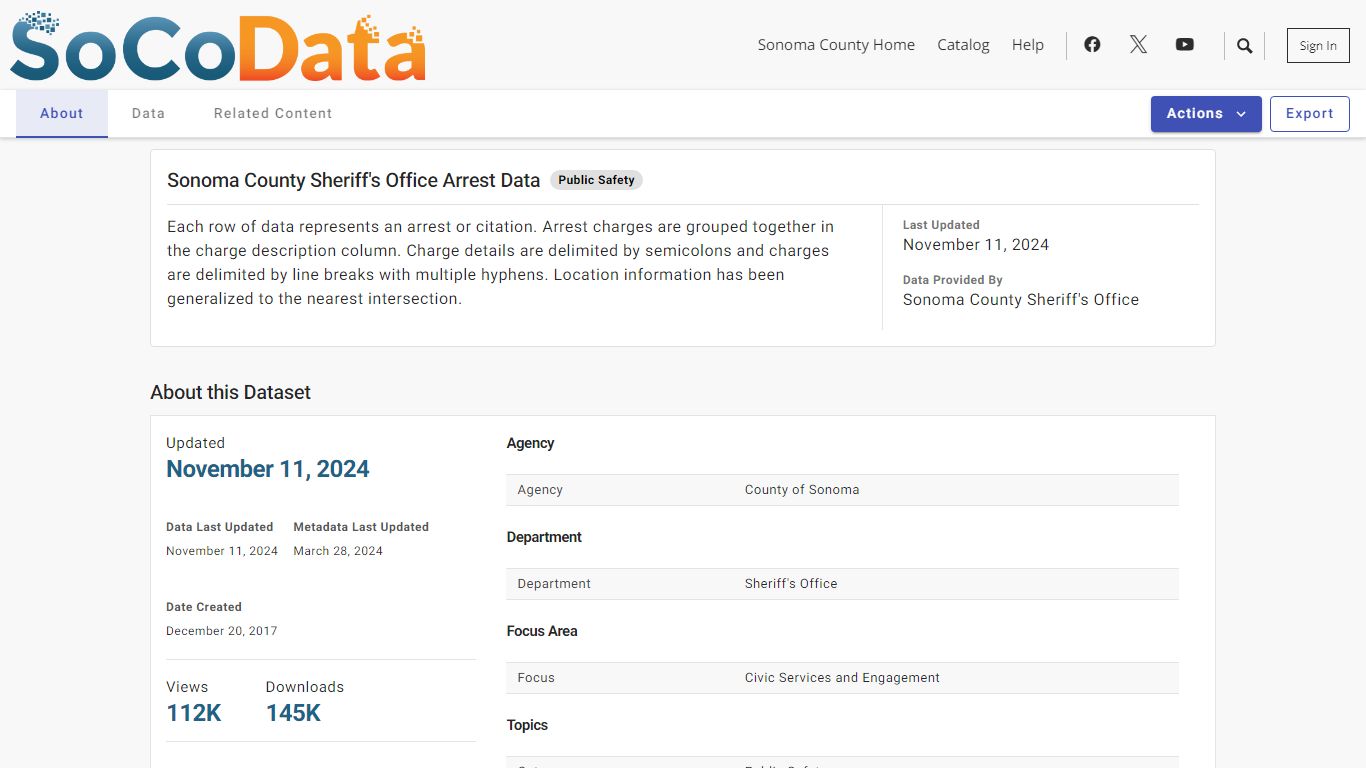
Task: Click 'Civic Services and Engagement' focus value
Action: coord(842,678)
